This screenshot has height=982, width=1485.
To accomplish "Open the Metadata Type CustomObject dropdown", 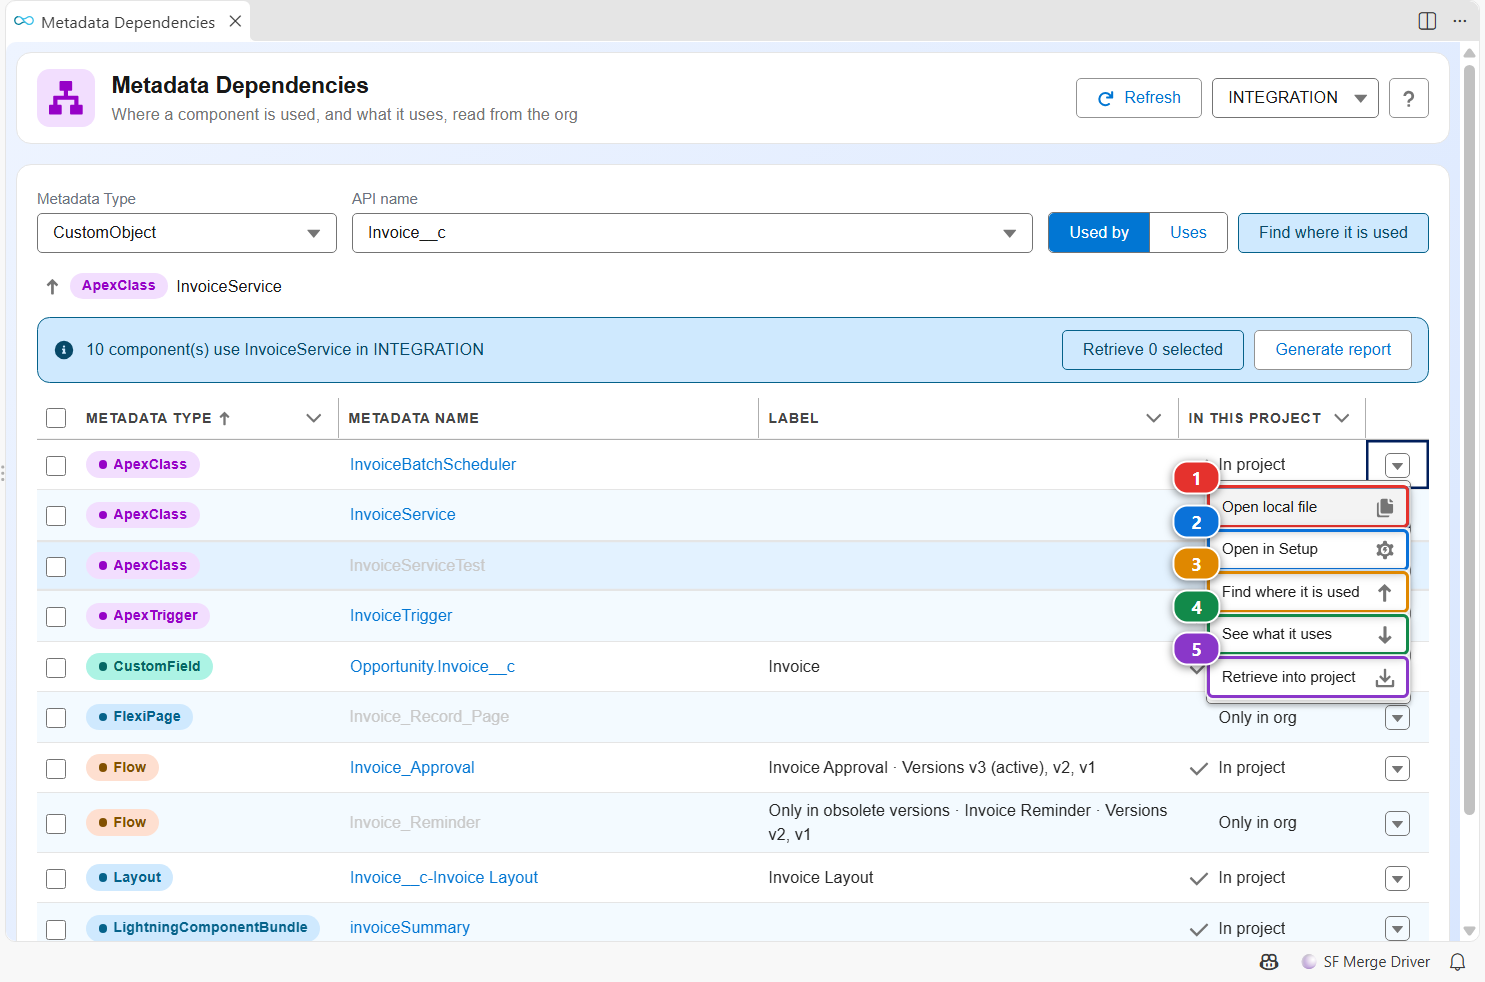I will tap(187, 233).
